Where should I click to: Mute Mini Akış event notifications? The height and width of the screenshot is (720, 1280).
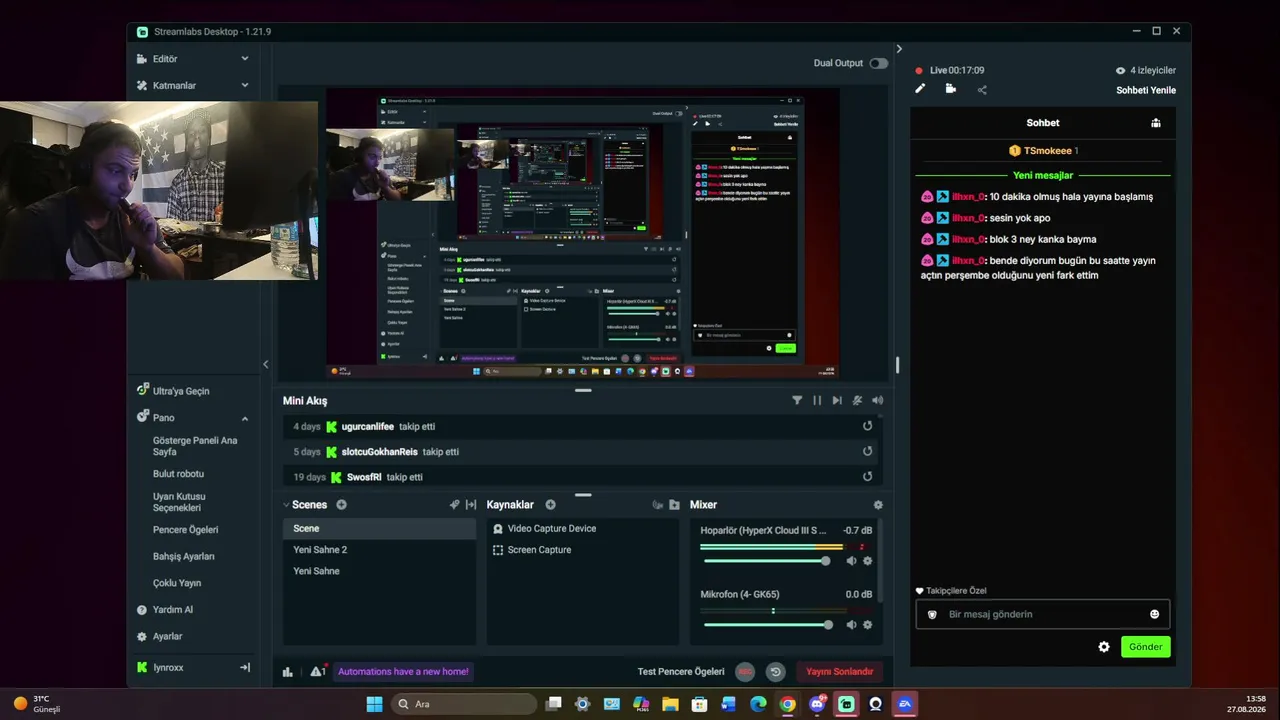(857, 400)
